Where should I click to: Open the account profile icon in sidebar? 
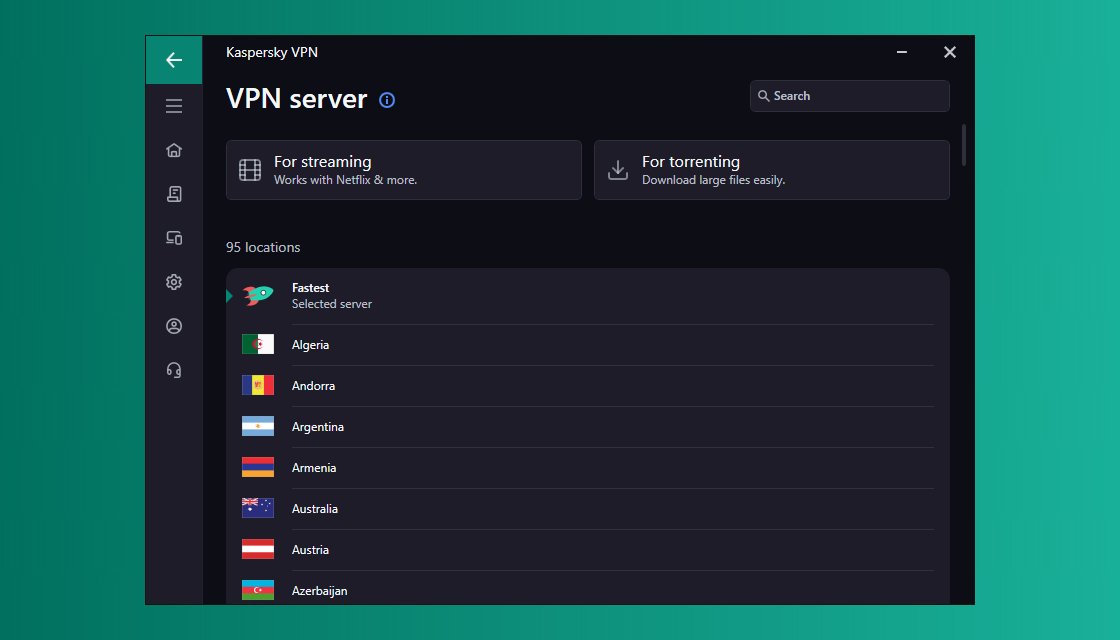(x=174, y=326)
